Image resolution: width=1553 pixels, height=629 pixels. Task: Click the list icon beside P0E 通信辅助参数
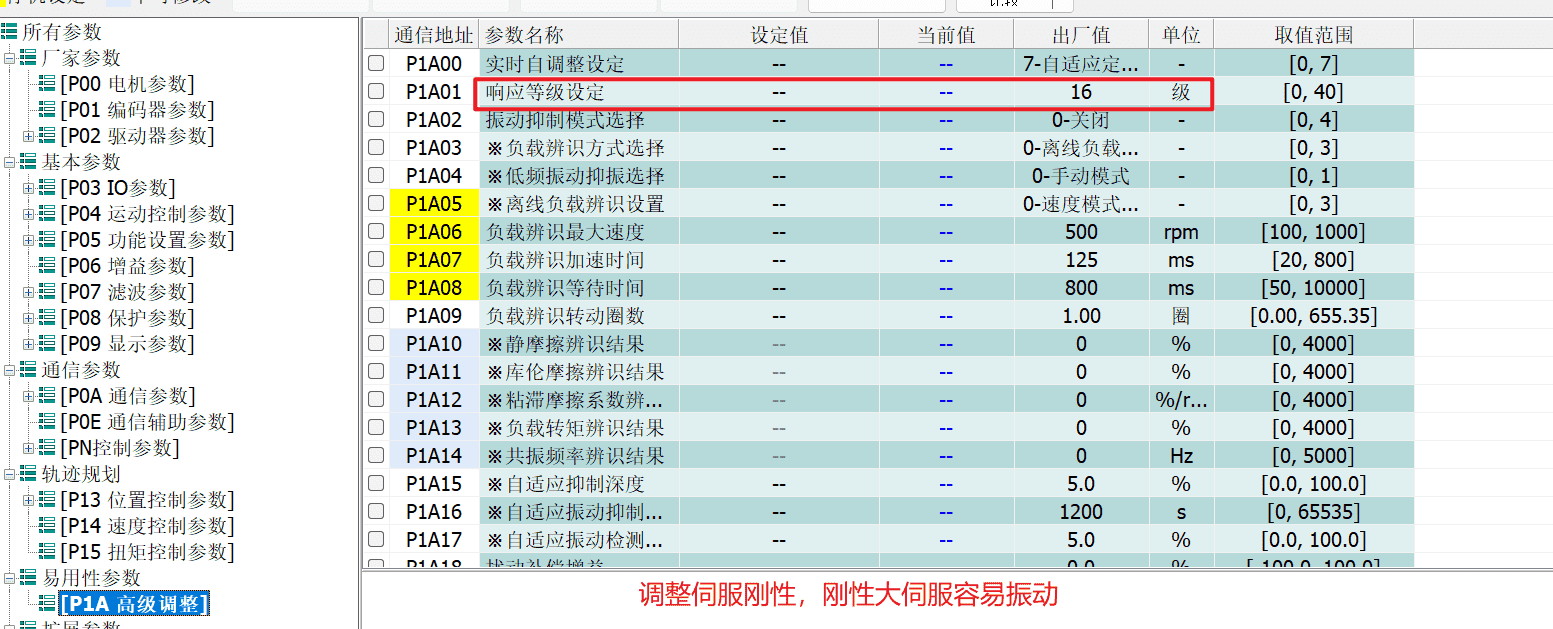(x=47, y=422)
